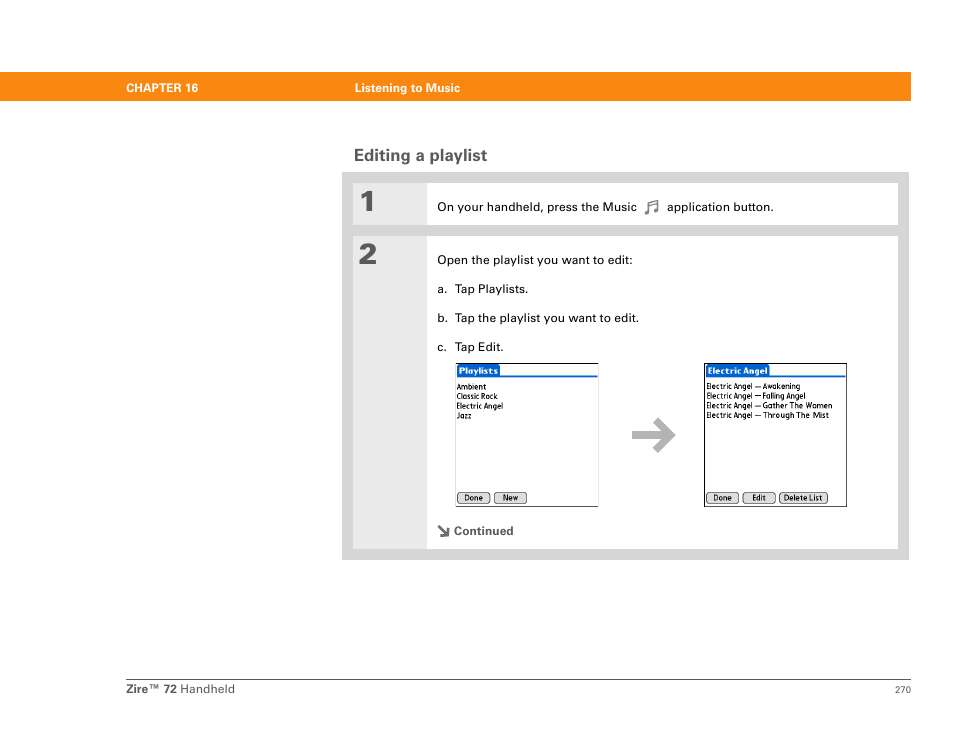This screenshot has width=954, height=738.
Task: Click the 'Tap Edit.' instruction text
Action: pos(479,347)
